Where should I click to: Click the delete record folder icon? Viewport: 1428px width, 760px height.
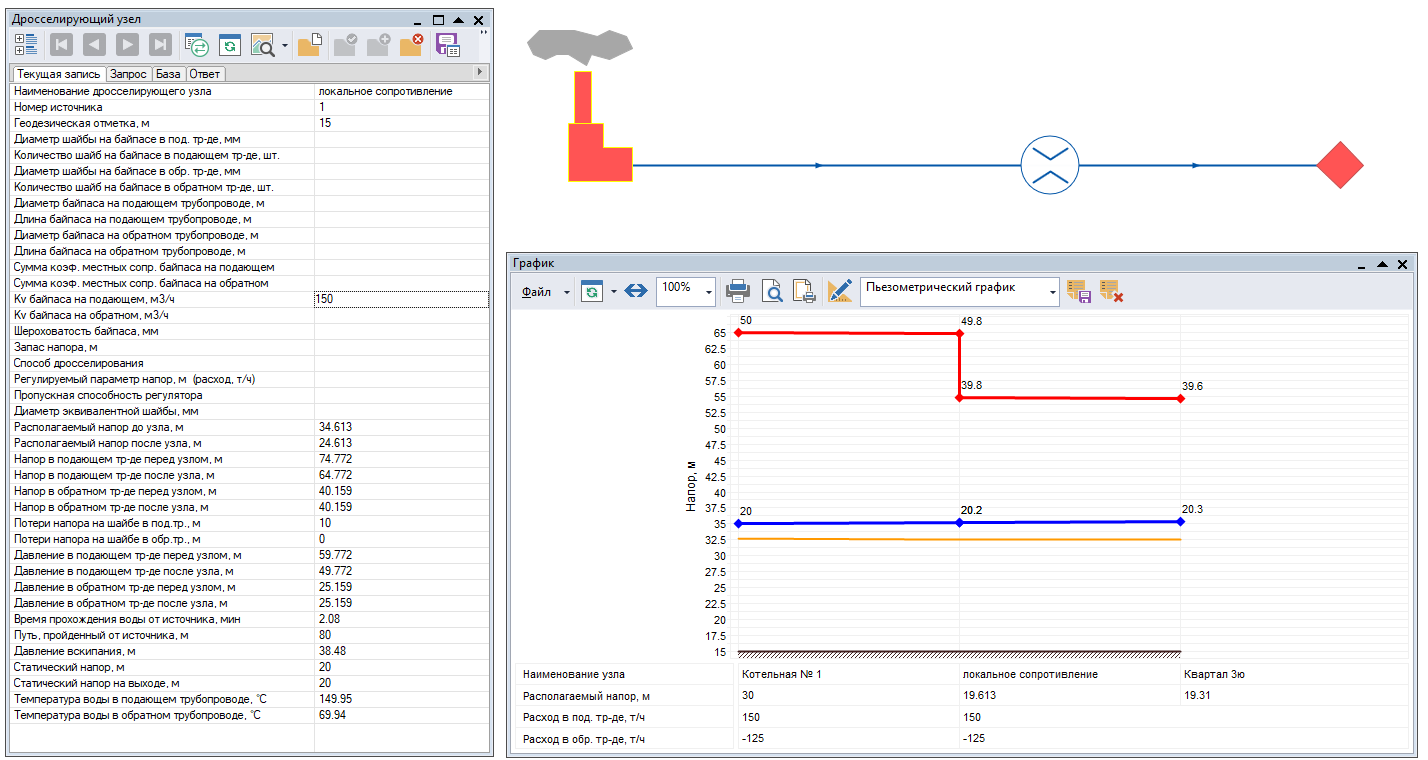(411, 44)
